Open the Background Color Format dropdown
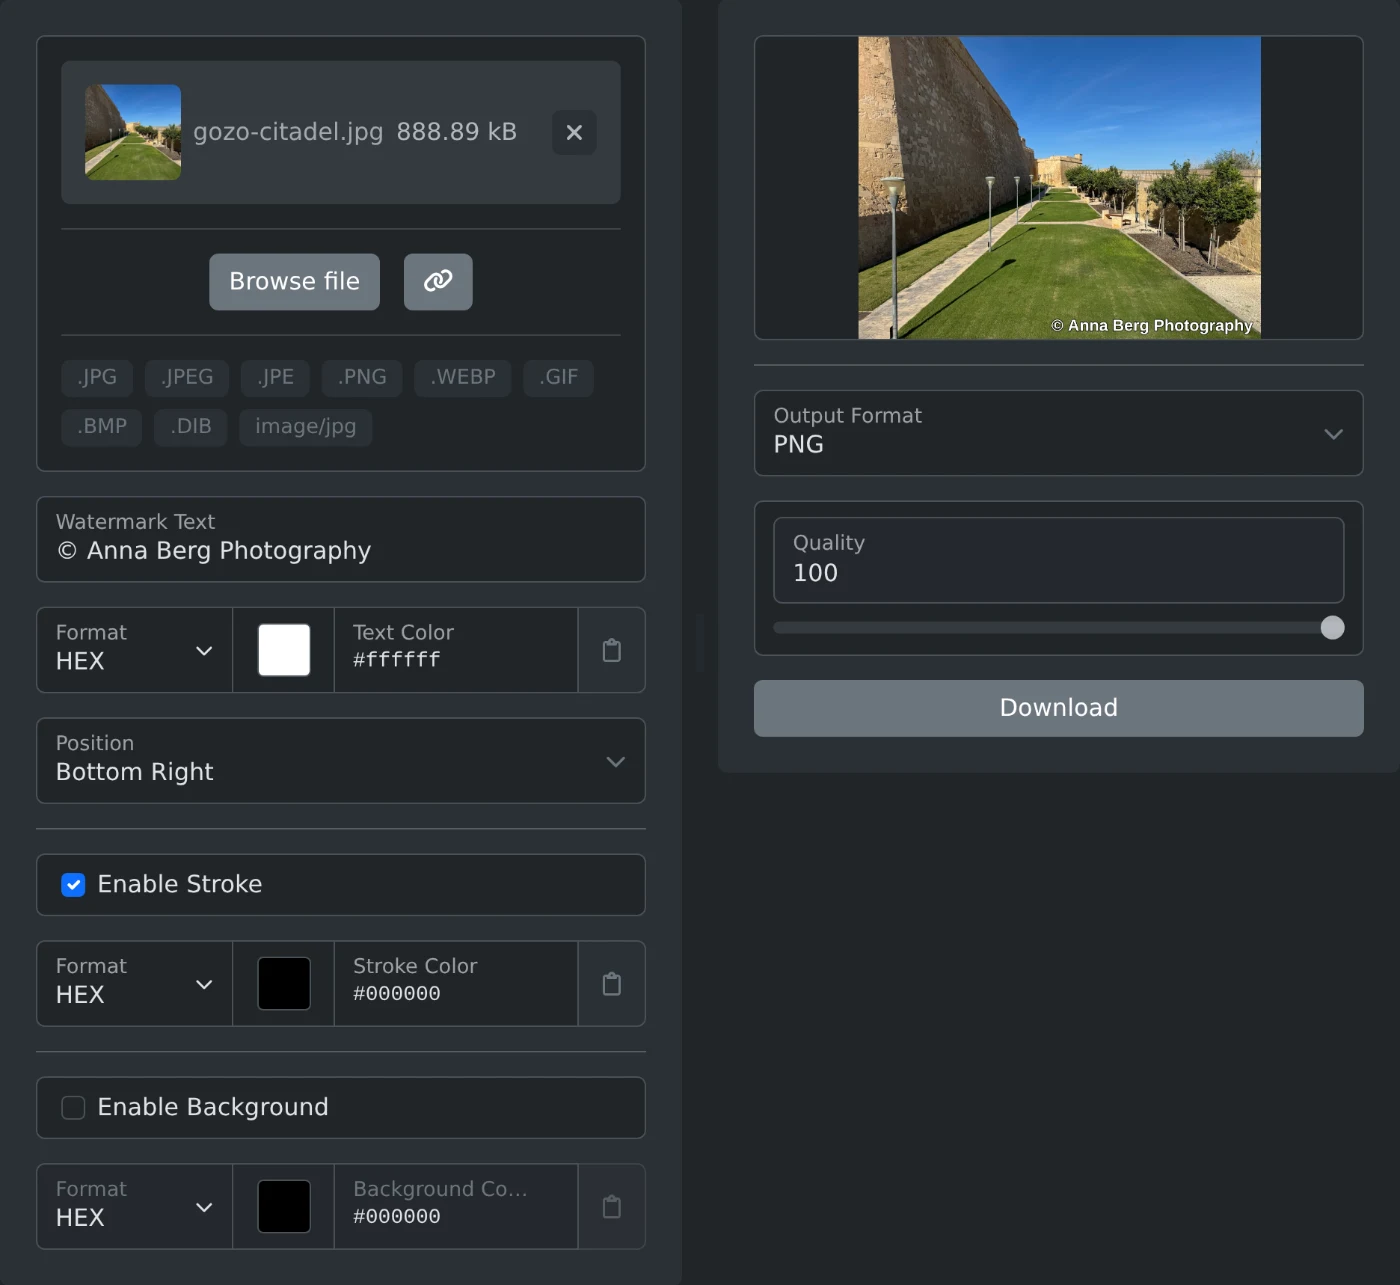The height and width of the screenshot is (1285, 1400). tap(135, 1207)
